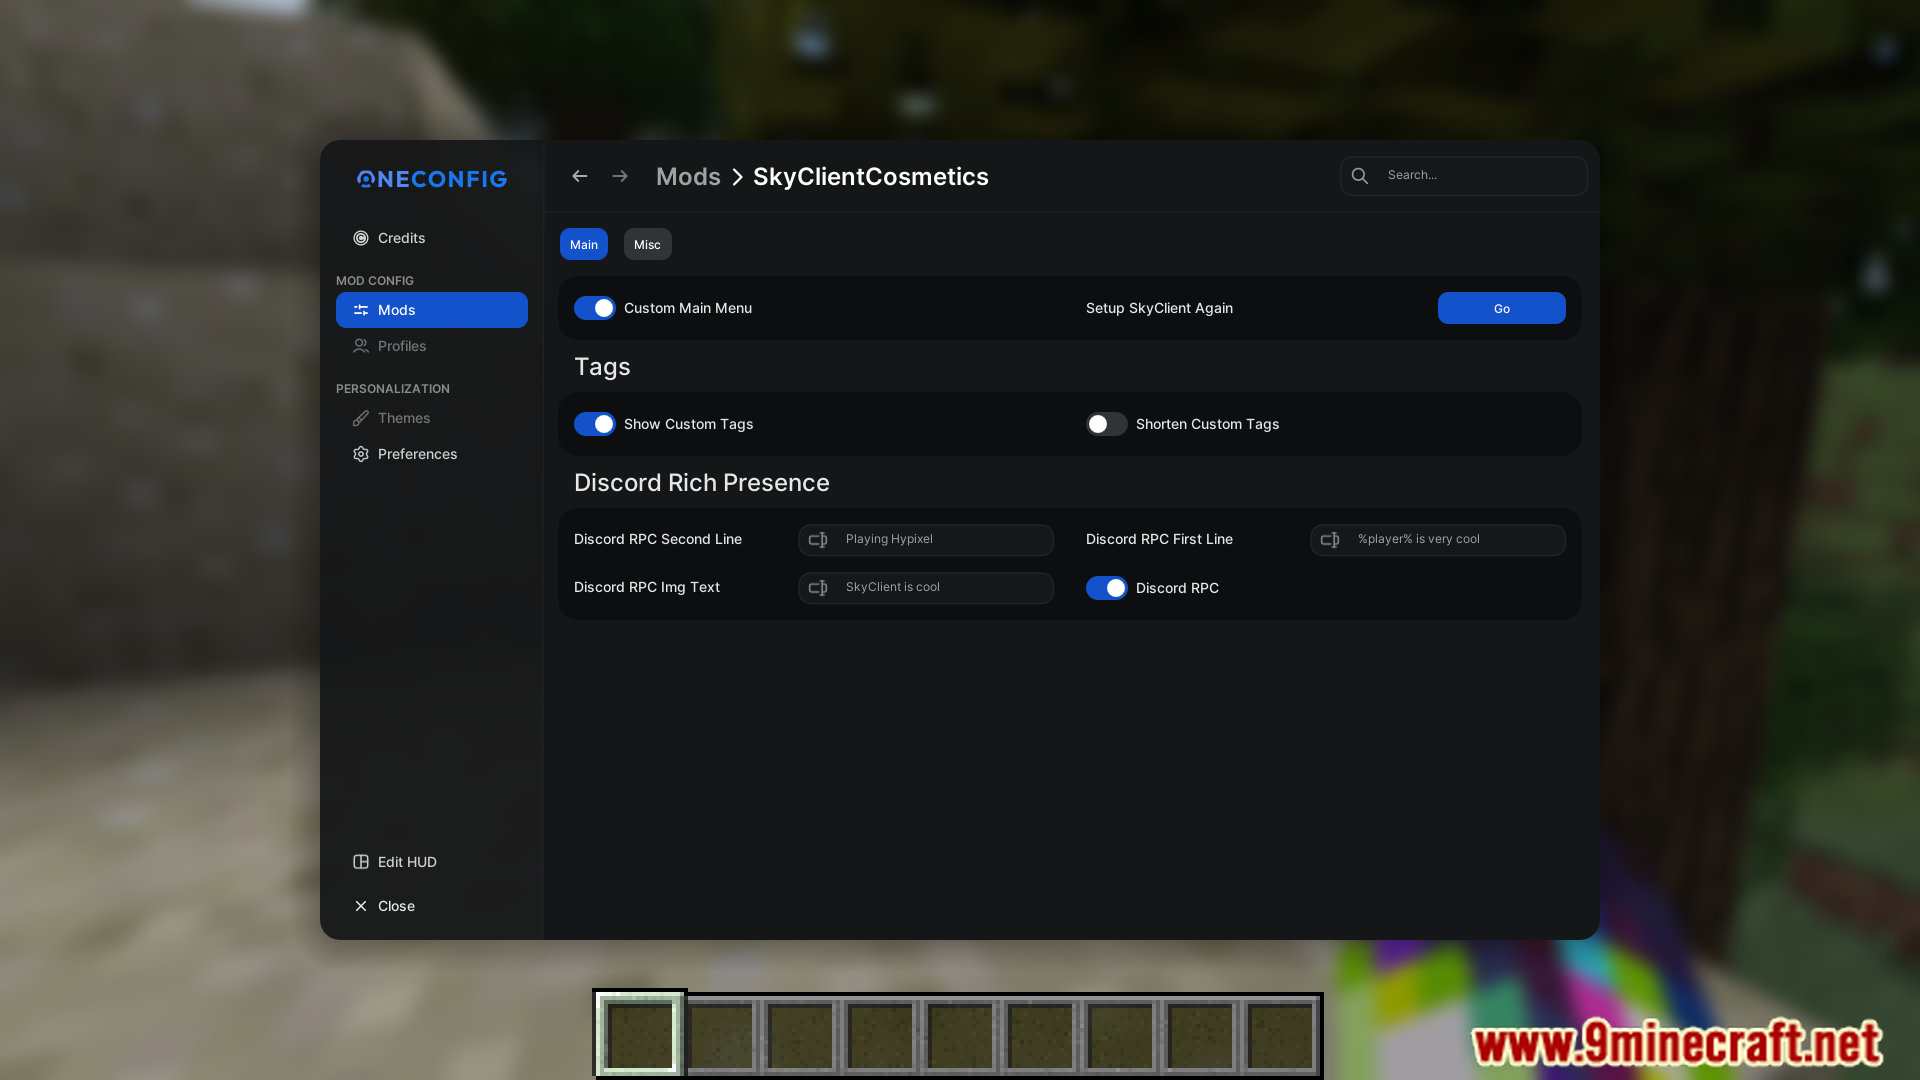Image resolution: width=1920 pixels, height=1080 pixels.
Task: Edit the Discord RPC Img Text field
Action: click(x=926, y=588)
